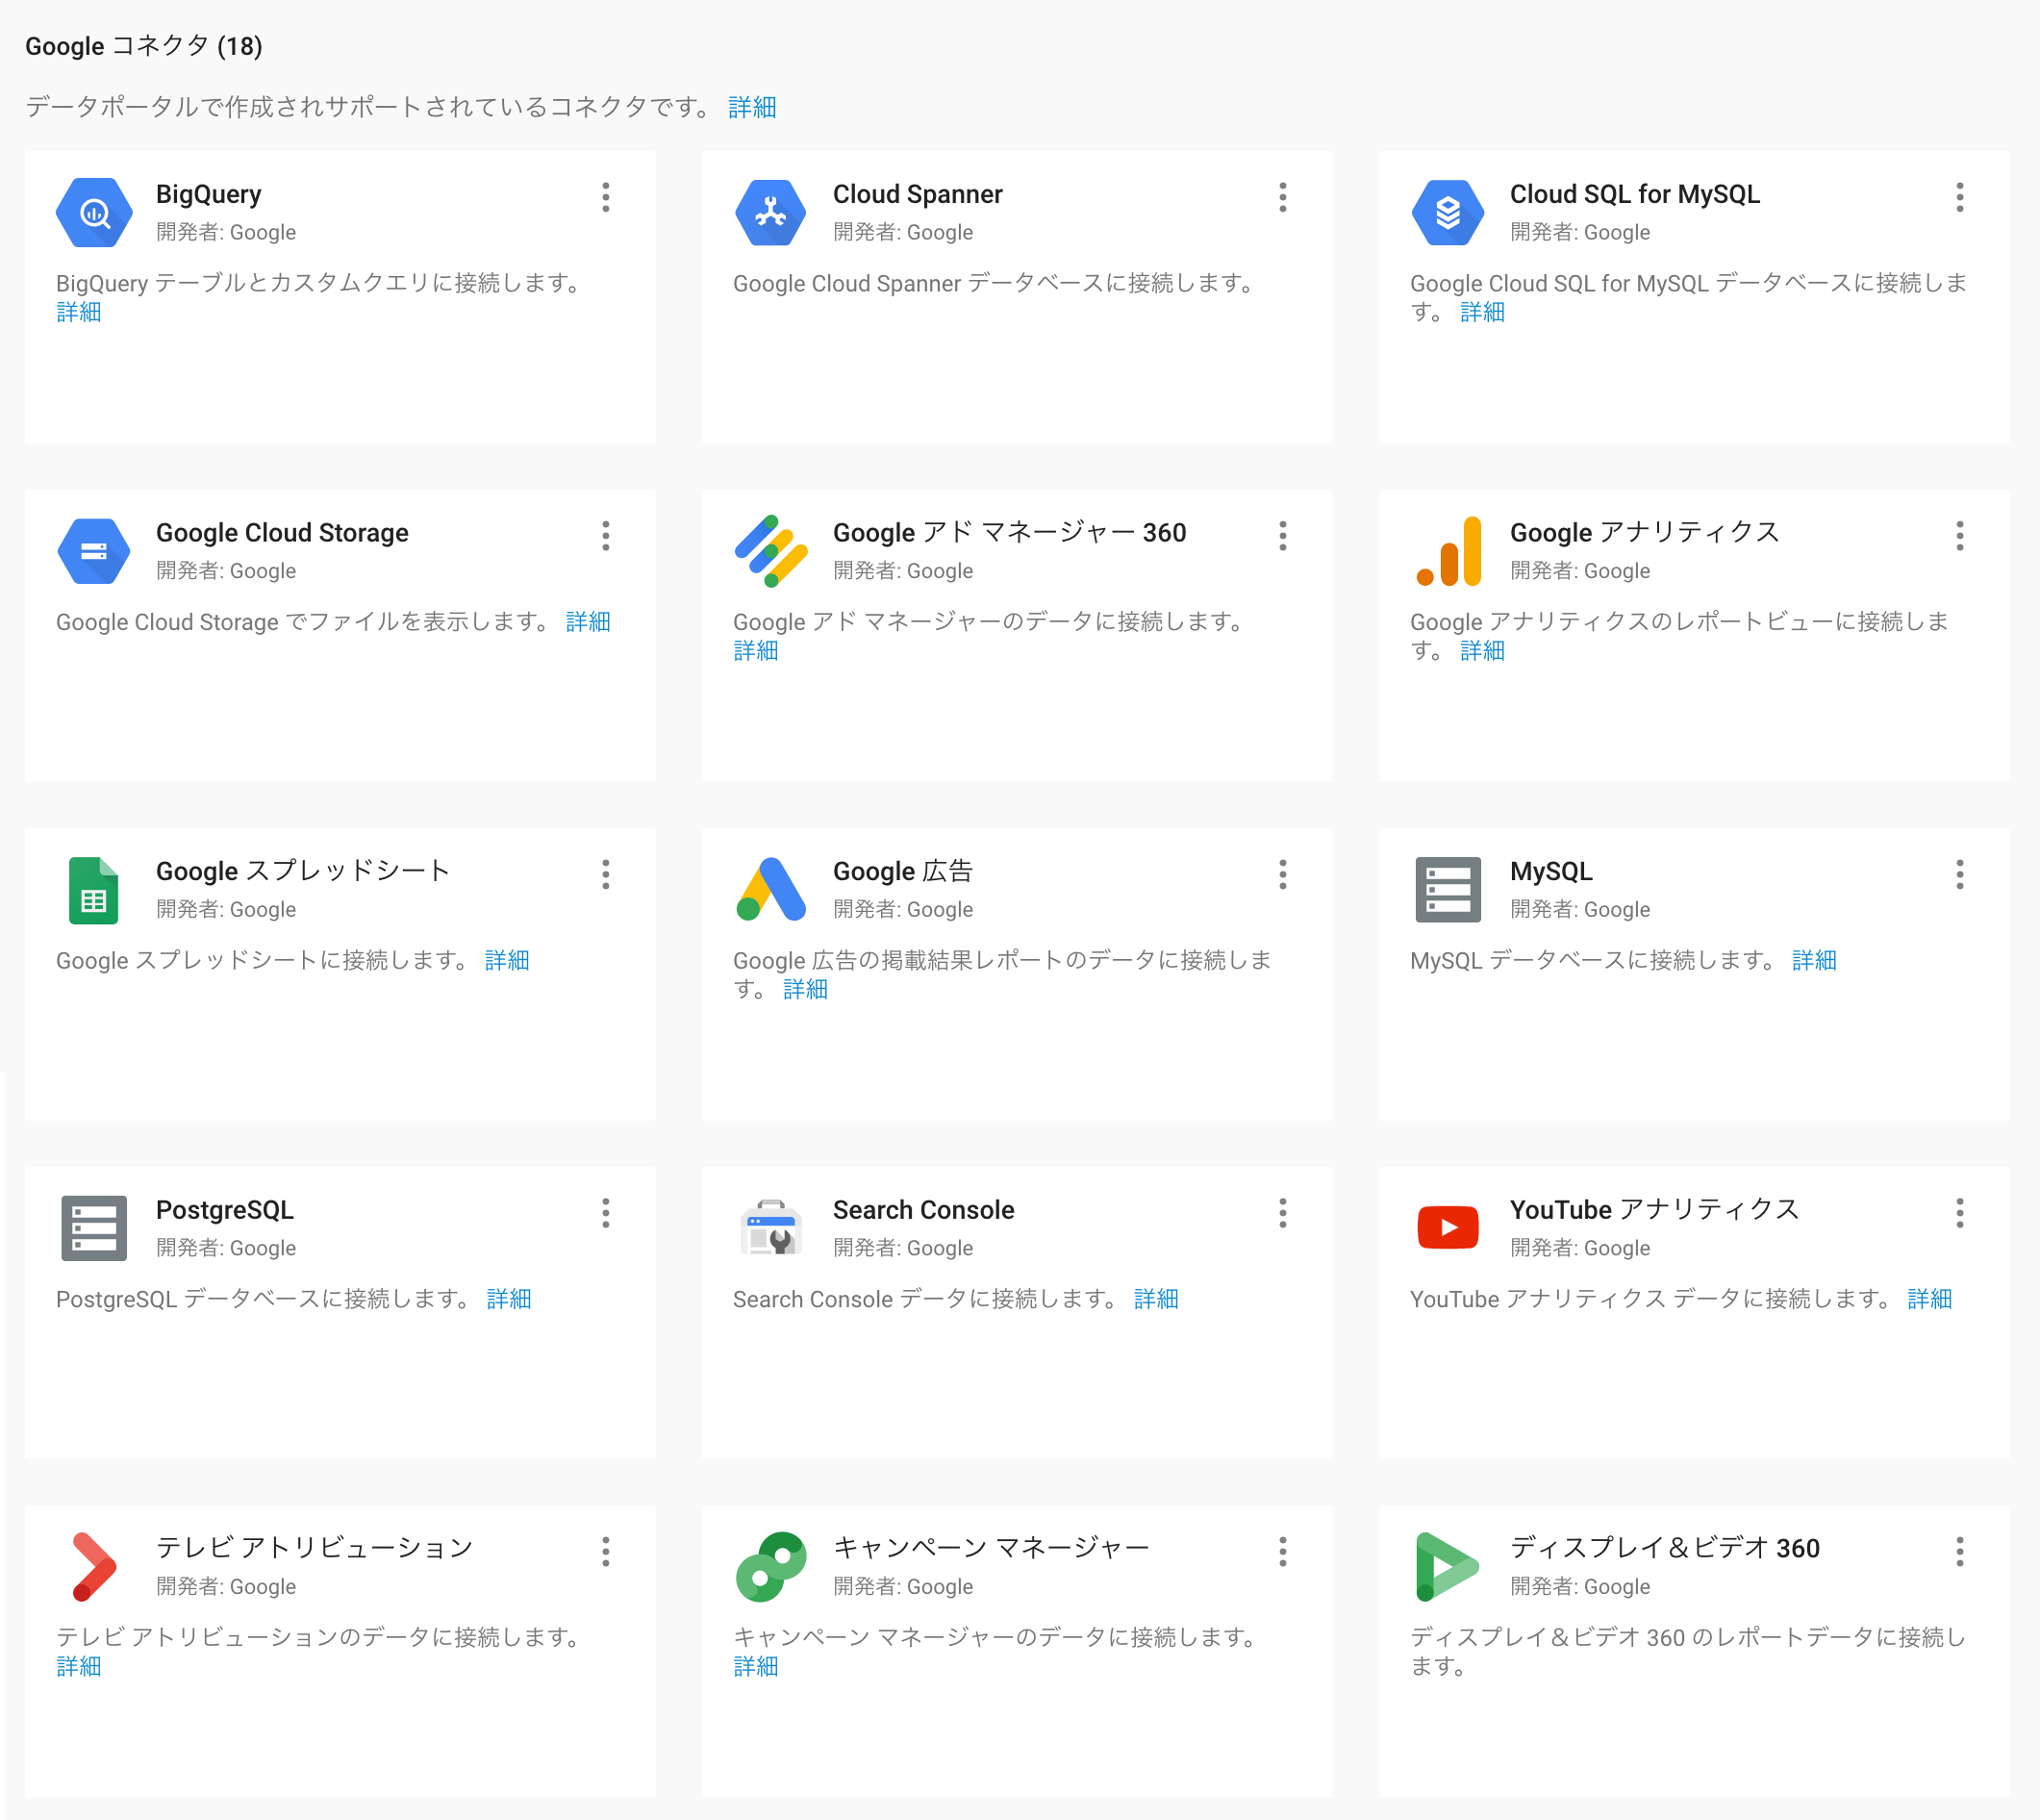Open 詳細 link in Search Console card

[1156, 1299]
